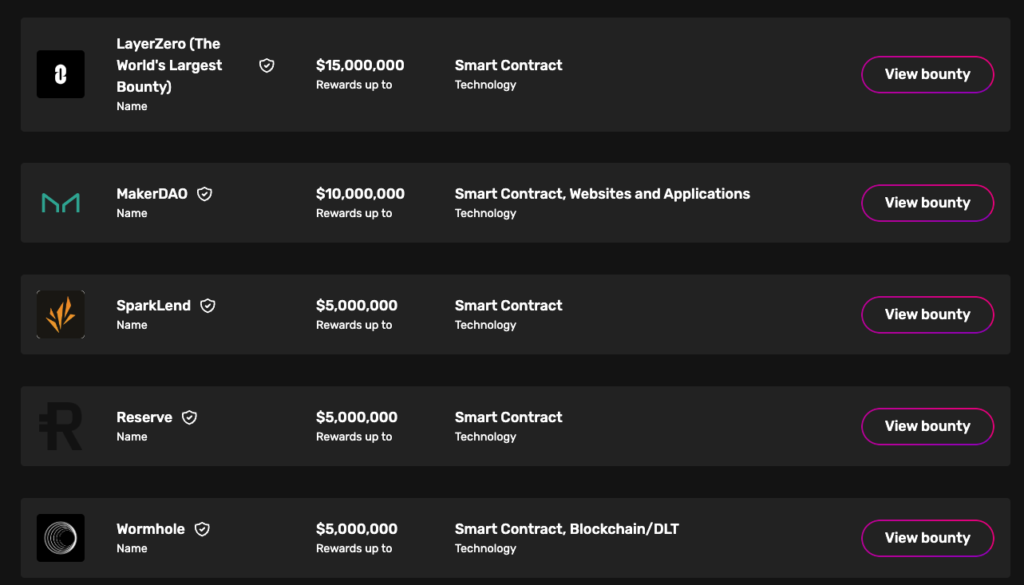View bounty for Wormhole program
Image resolution: width=1024 pixels, height=585 pixels.
point(927,538)
